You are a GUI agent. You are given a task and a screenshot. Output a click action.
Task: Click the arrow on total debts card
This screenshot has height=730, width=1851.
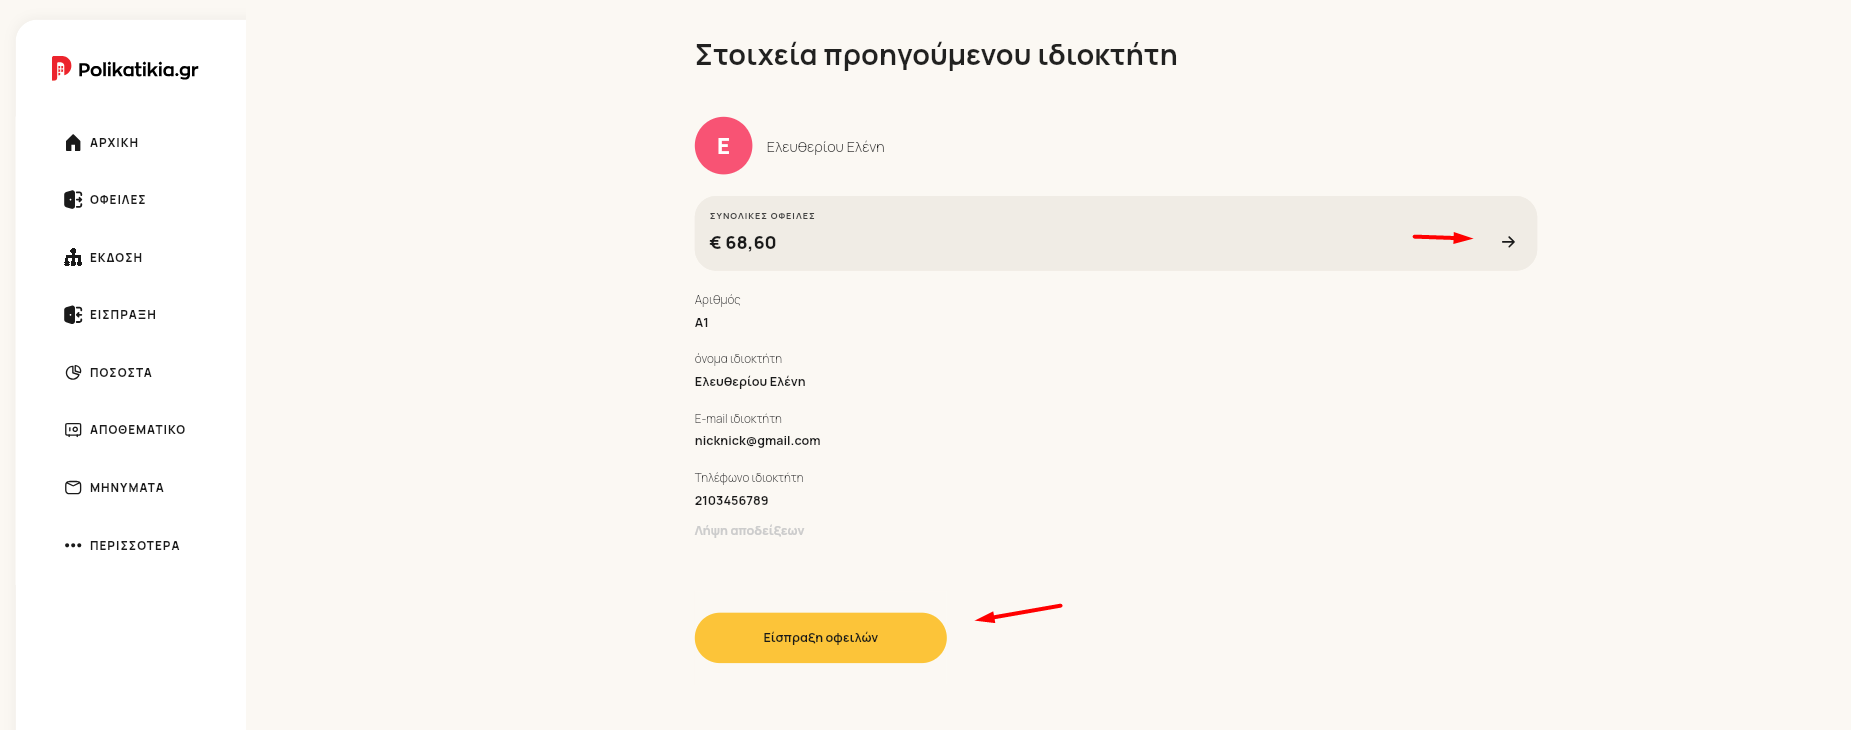(x=1508, y=242)
